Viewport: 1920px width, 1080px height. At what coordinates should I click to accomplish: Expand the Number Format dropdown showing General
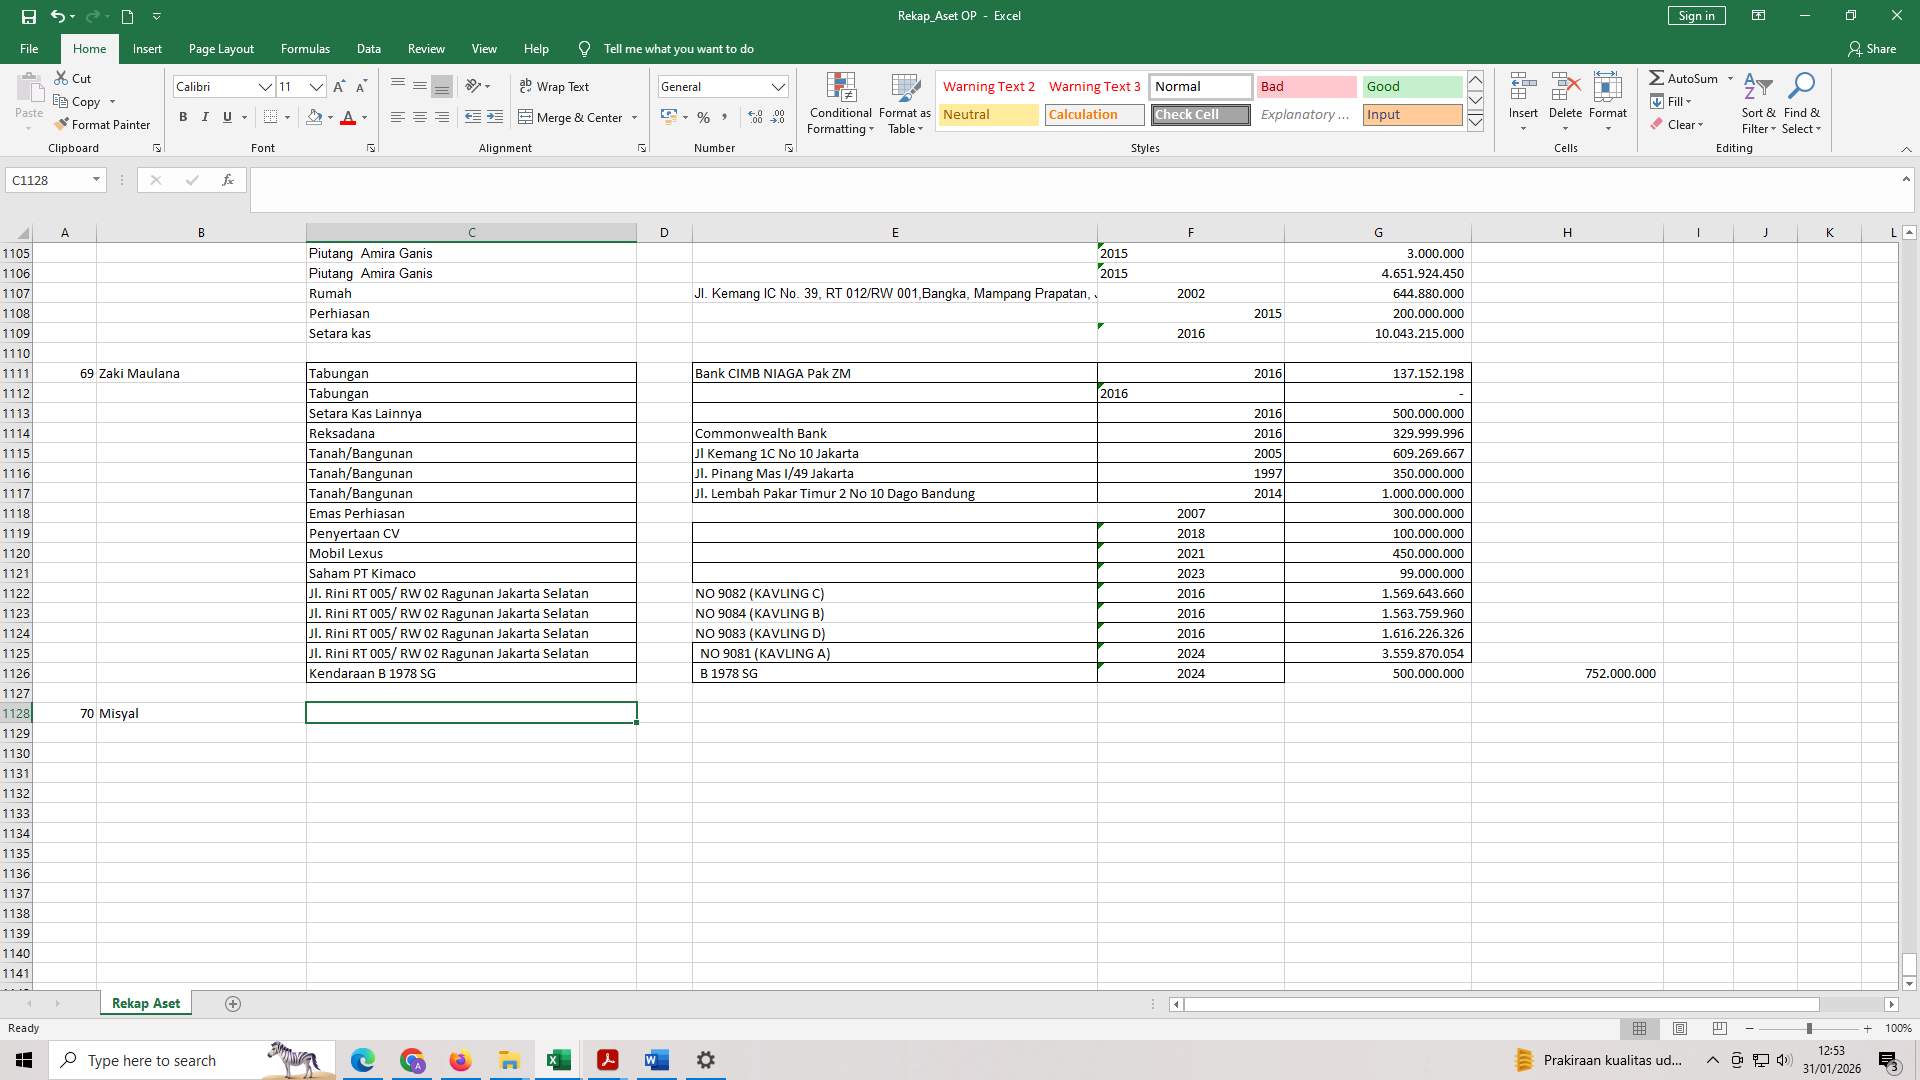tap(778, 87)
